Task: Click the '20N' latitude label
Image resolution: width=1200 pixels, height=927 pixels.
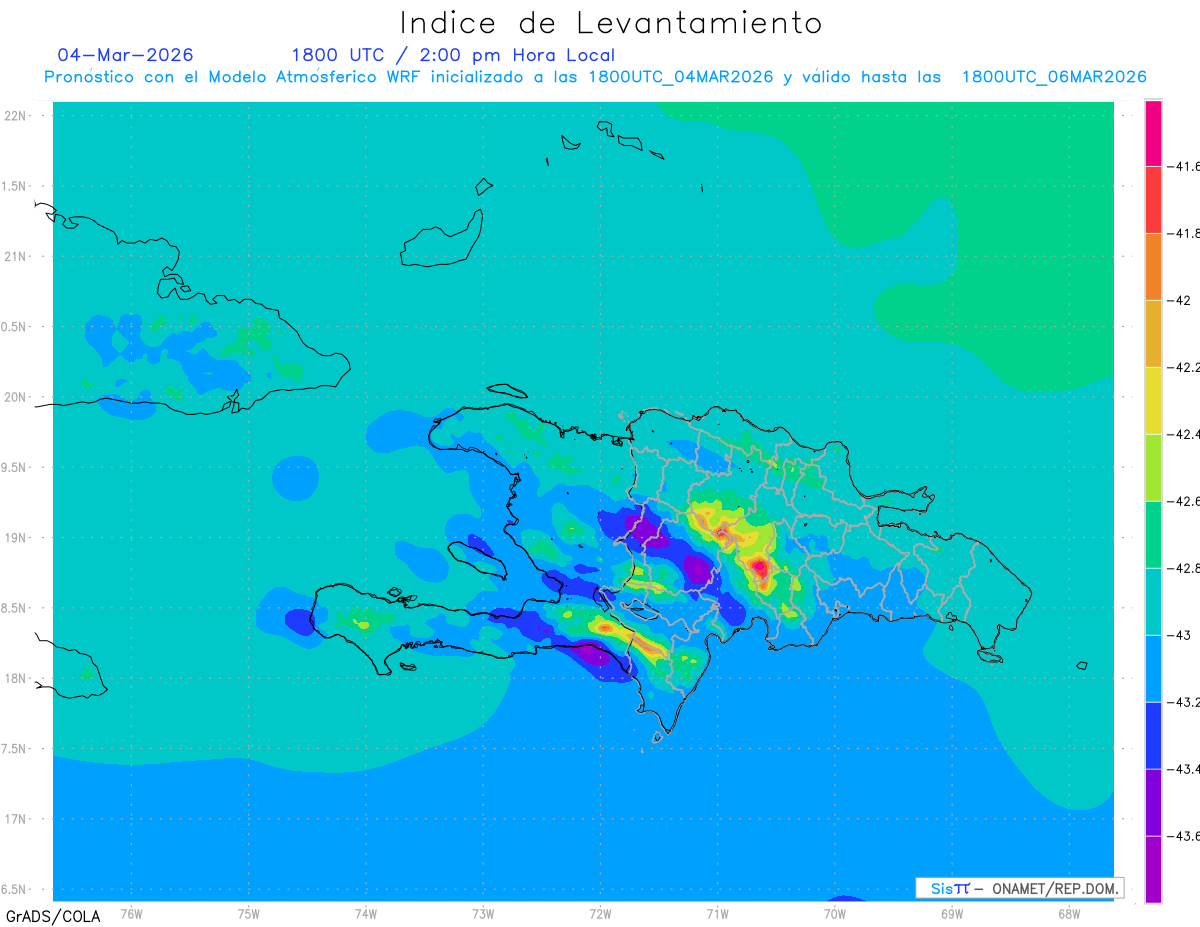Action: pyautogui.click(x=16, y=397)
